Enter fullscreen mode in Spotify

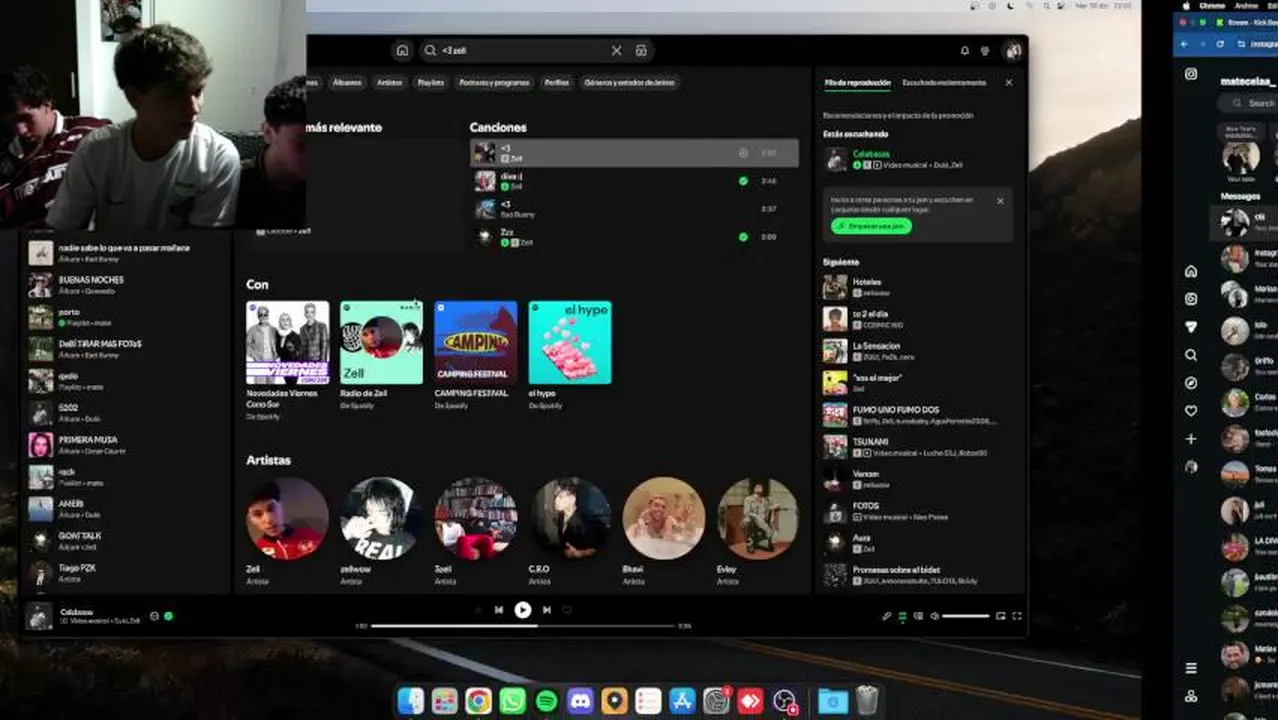(1017, 616)
